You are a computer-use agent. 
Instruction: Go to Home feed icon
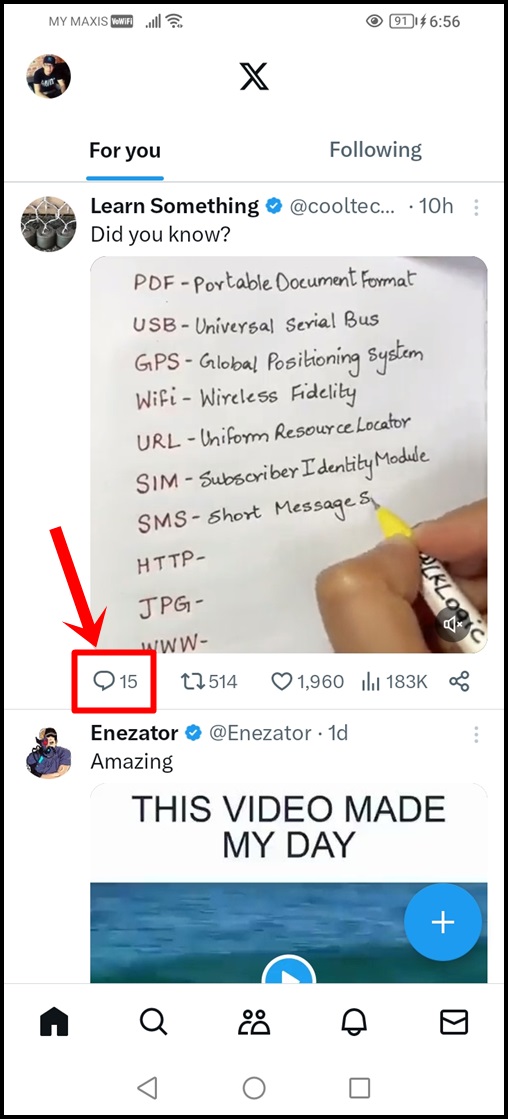[54, 1022]
